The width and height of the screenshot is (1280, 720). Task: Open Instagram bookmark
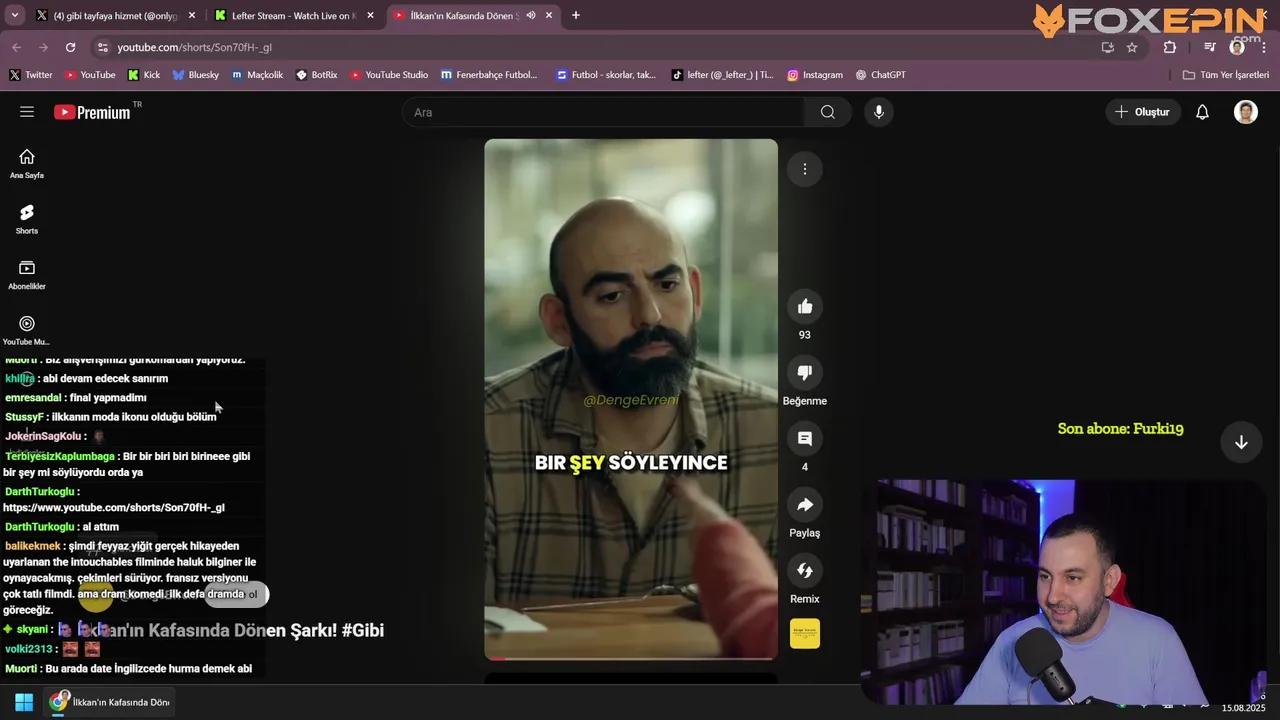click(x=815, y=75)
